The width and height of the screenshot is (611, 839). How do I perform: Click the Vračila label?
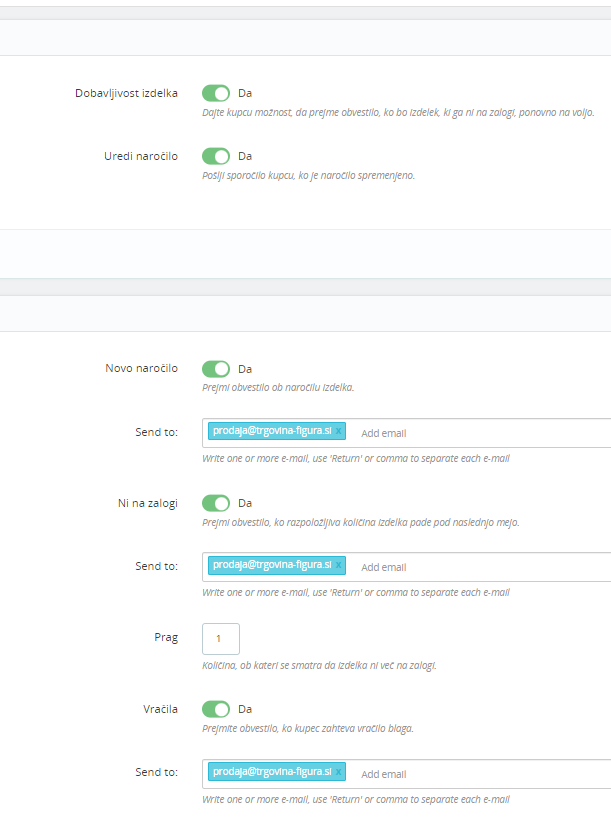point(160,709)
